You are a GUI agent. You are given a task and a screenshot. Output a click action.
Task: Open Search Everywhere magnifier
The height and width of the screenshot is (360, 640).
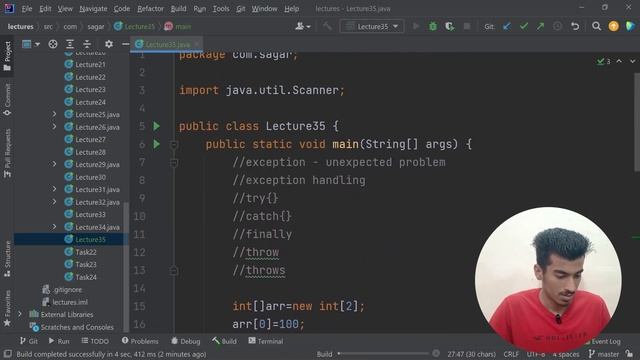(596, 27)
